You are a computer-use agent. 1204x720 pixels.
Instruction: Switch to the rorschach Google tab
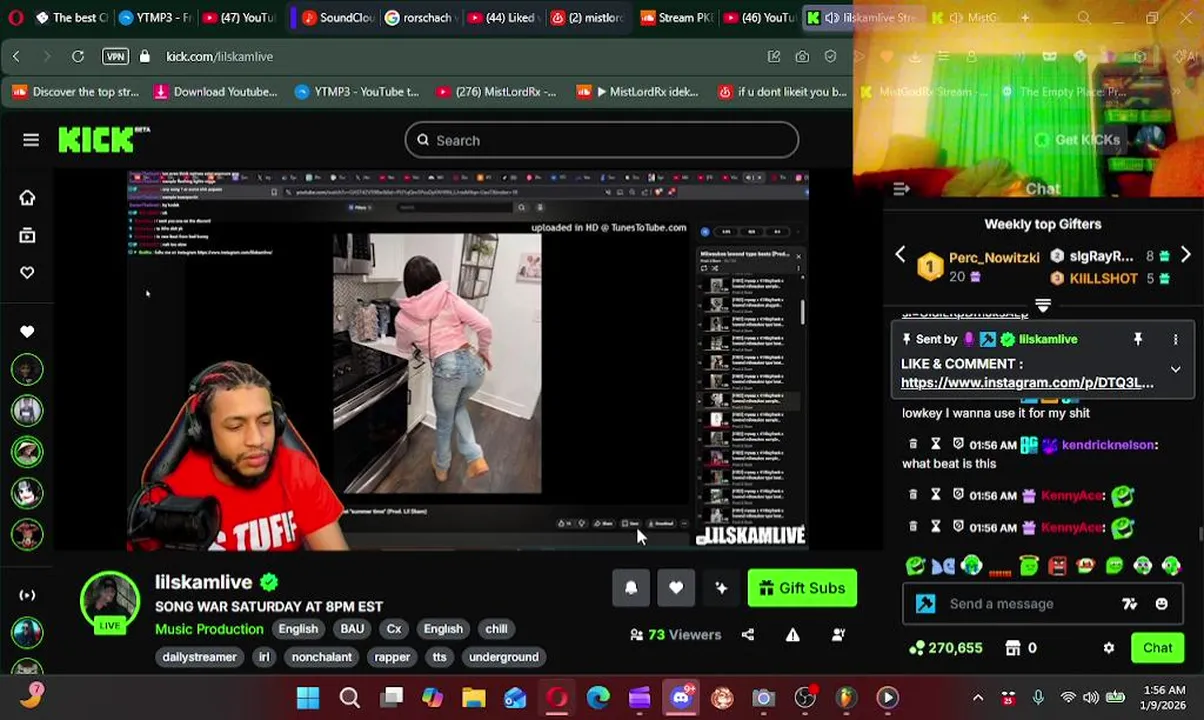422,18
